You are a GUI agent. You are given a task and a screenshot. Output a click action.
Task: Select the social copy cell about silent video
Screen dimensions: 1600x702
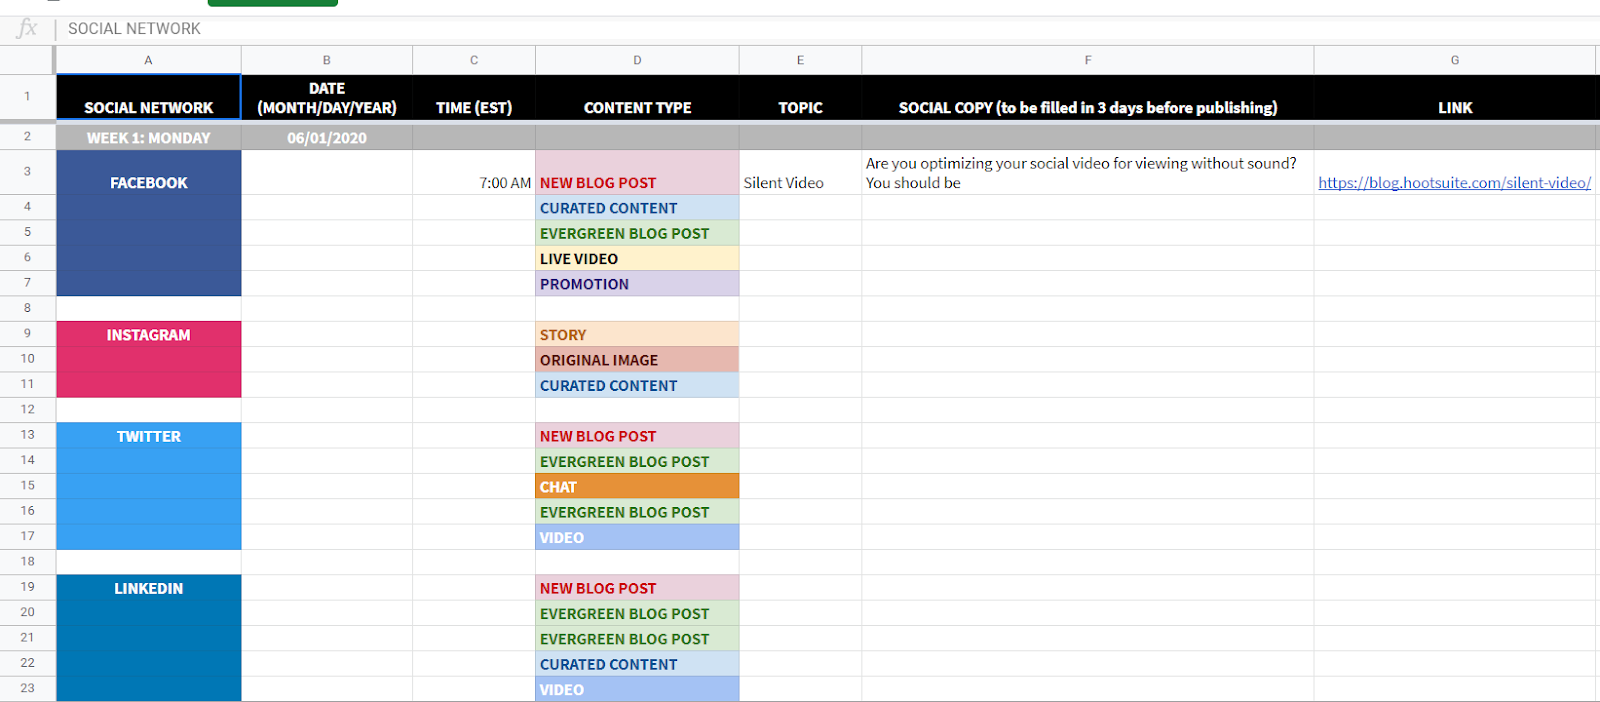point(1088,172)
